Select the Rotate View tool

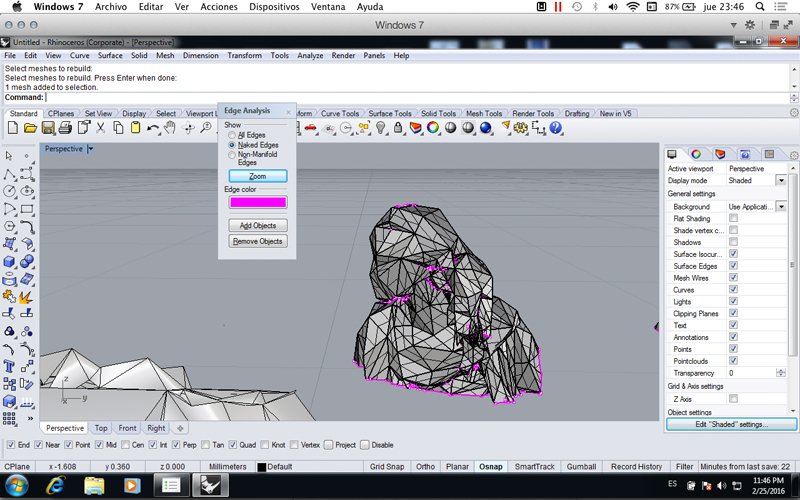click(x=188, y=128)
